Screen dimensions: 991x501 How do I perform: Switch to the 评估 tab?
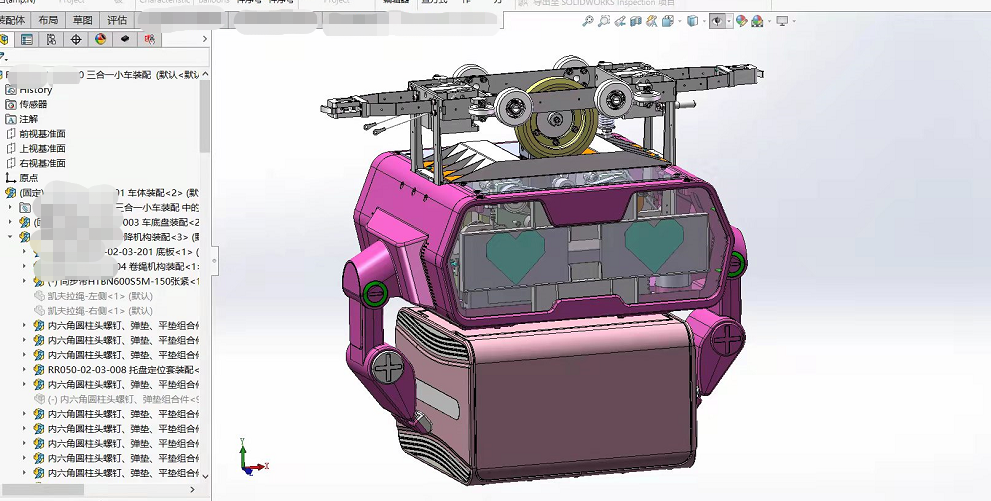click(117, 20)
